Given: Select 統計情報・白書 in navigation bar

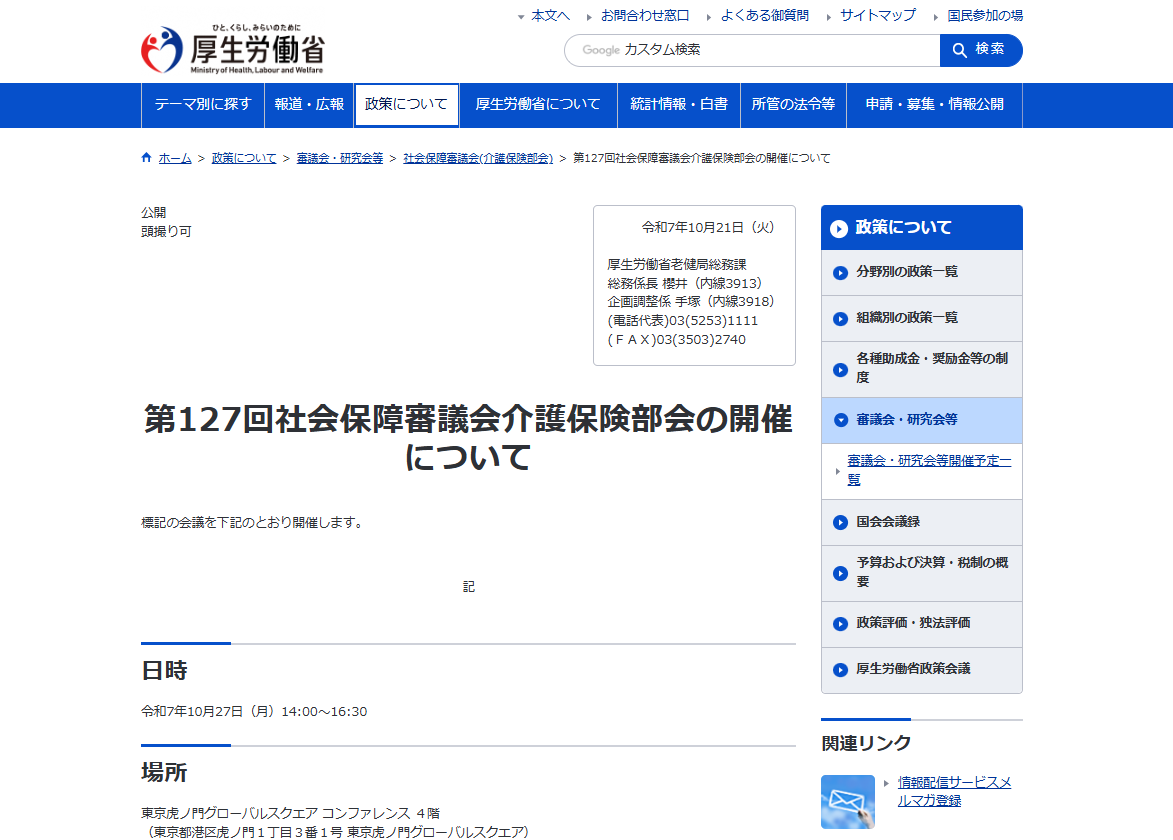Looking at the screenshot, I should pos(678,105).
